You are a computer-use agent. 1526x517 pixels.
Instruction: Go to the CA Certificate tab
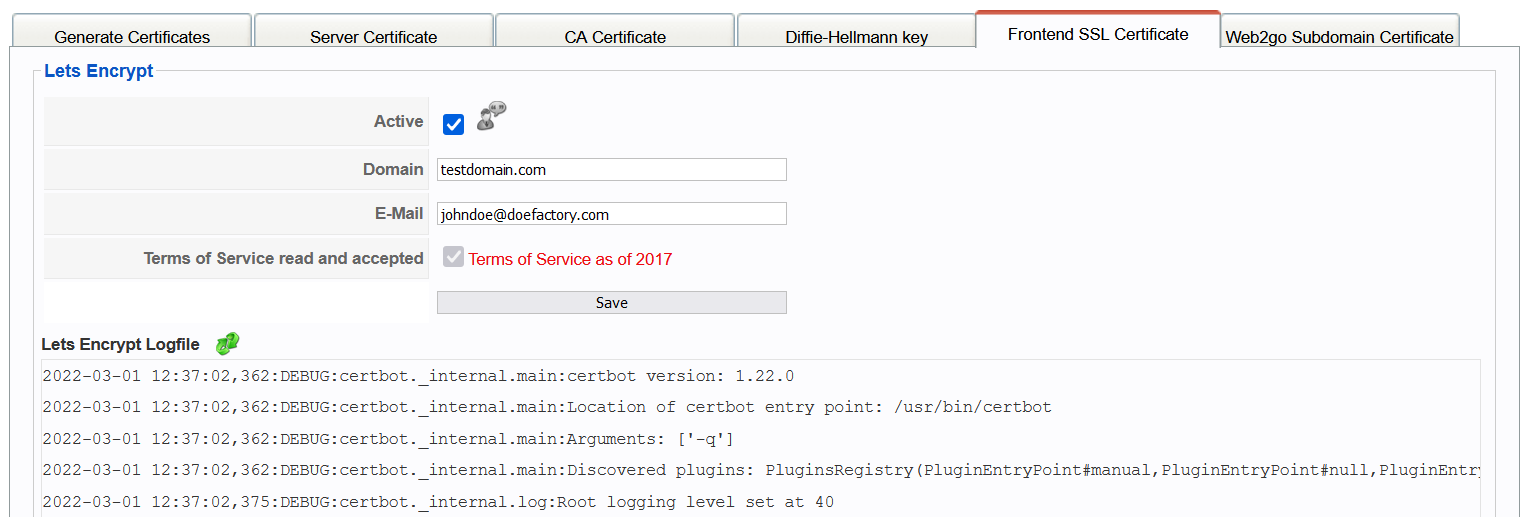[615, 32]
